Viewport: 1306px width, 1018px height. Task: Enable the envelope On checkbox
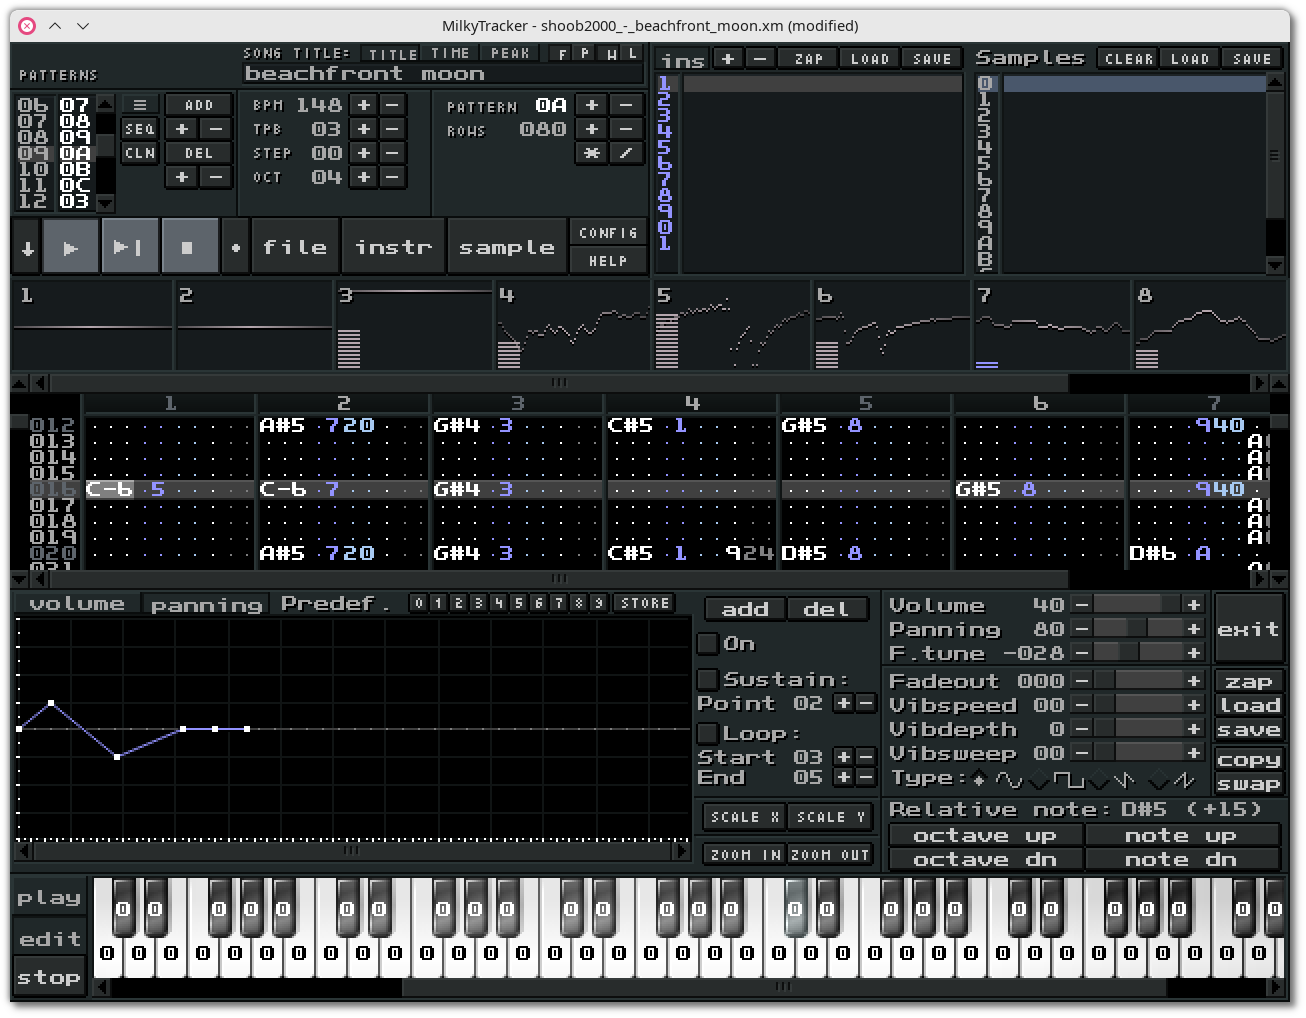click(707, 643)
